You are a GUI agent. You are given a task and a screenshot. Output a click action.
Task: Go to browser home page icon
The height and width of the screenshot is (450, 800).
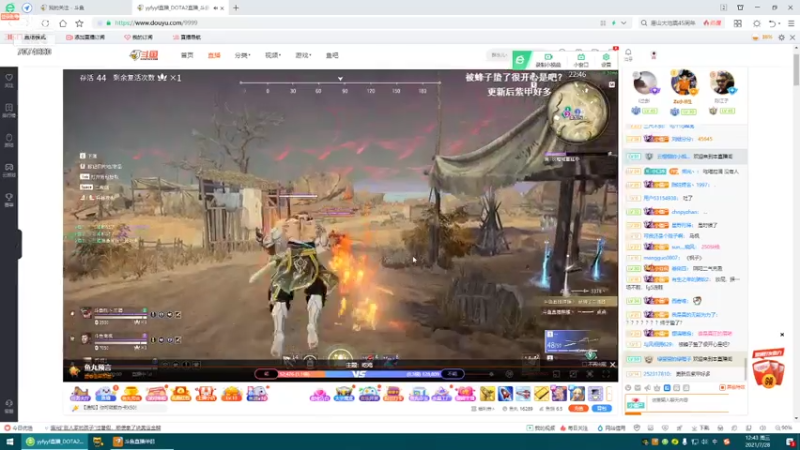63,23
